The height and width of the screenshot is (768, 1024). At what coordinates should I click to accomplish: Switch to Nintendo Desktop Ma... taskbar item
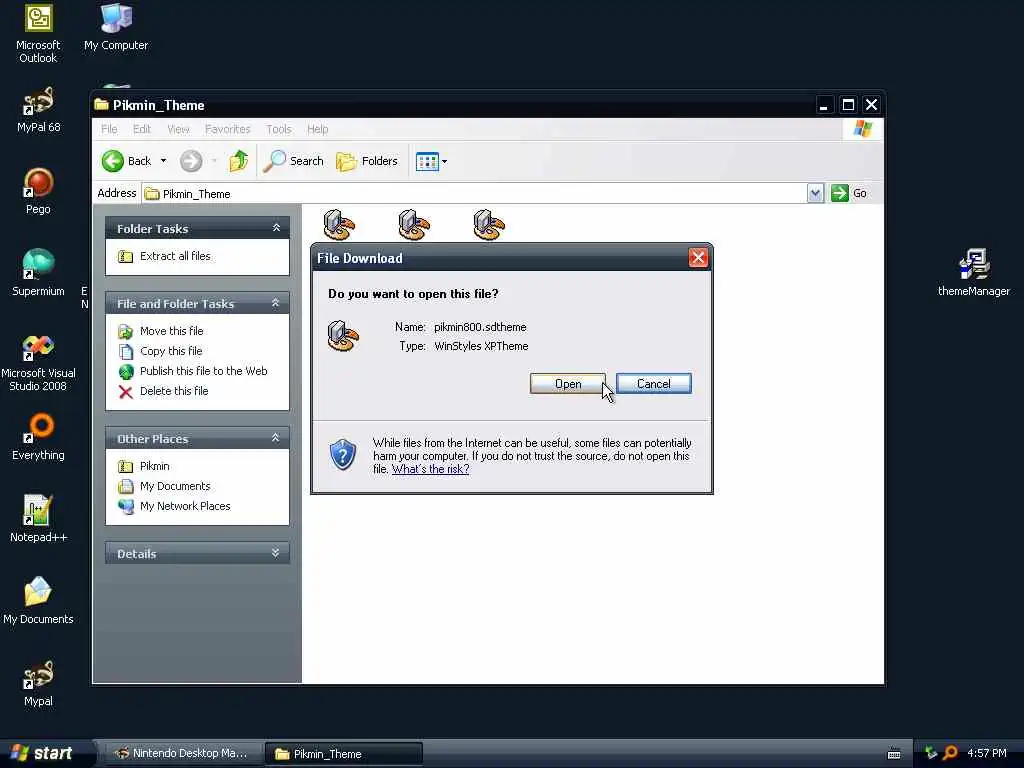pos(182,754)
